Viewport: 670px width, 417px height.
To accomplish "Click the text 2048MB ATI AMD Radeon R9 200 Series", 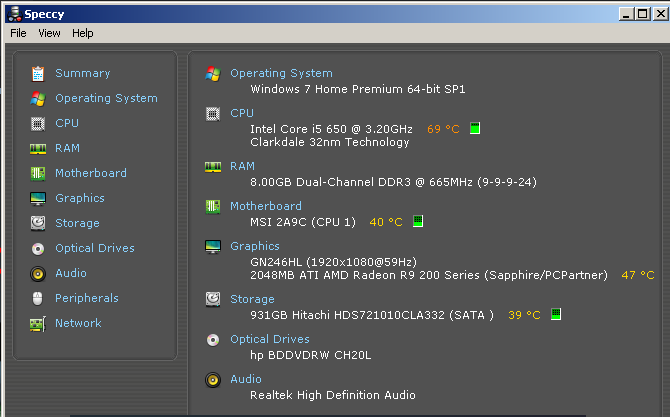I will point(365,275).
